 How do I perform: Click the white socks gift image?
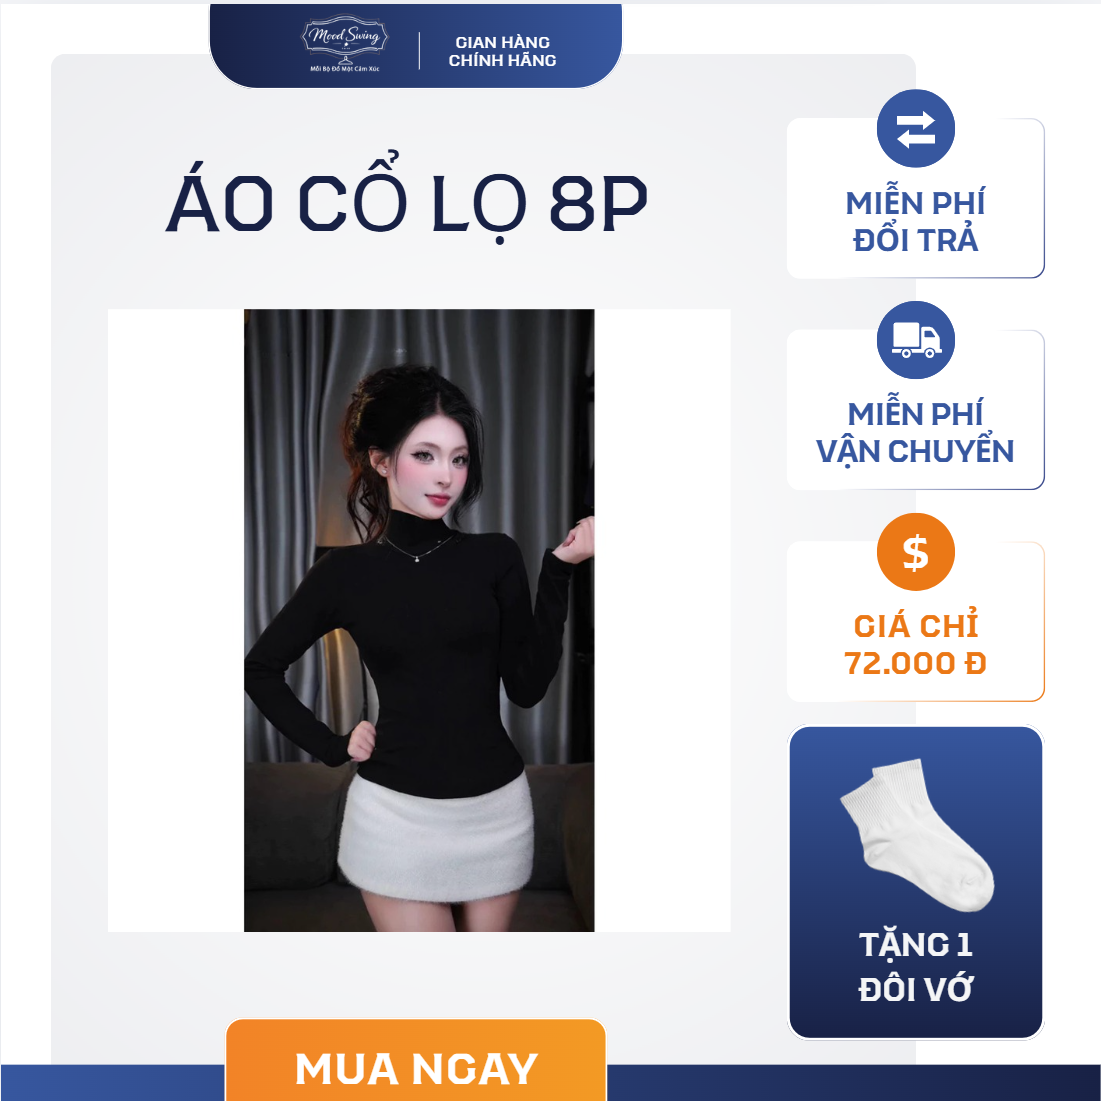[x=917, y=835]
